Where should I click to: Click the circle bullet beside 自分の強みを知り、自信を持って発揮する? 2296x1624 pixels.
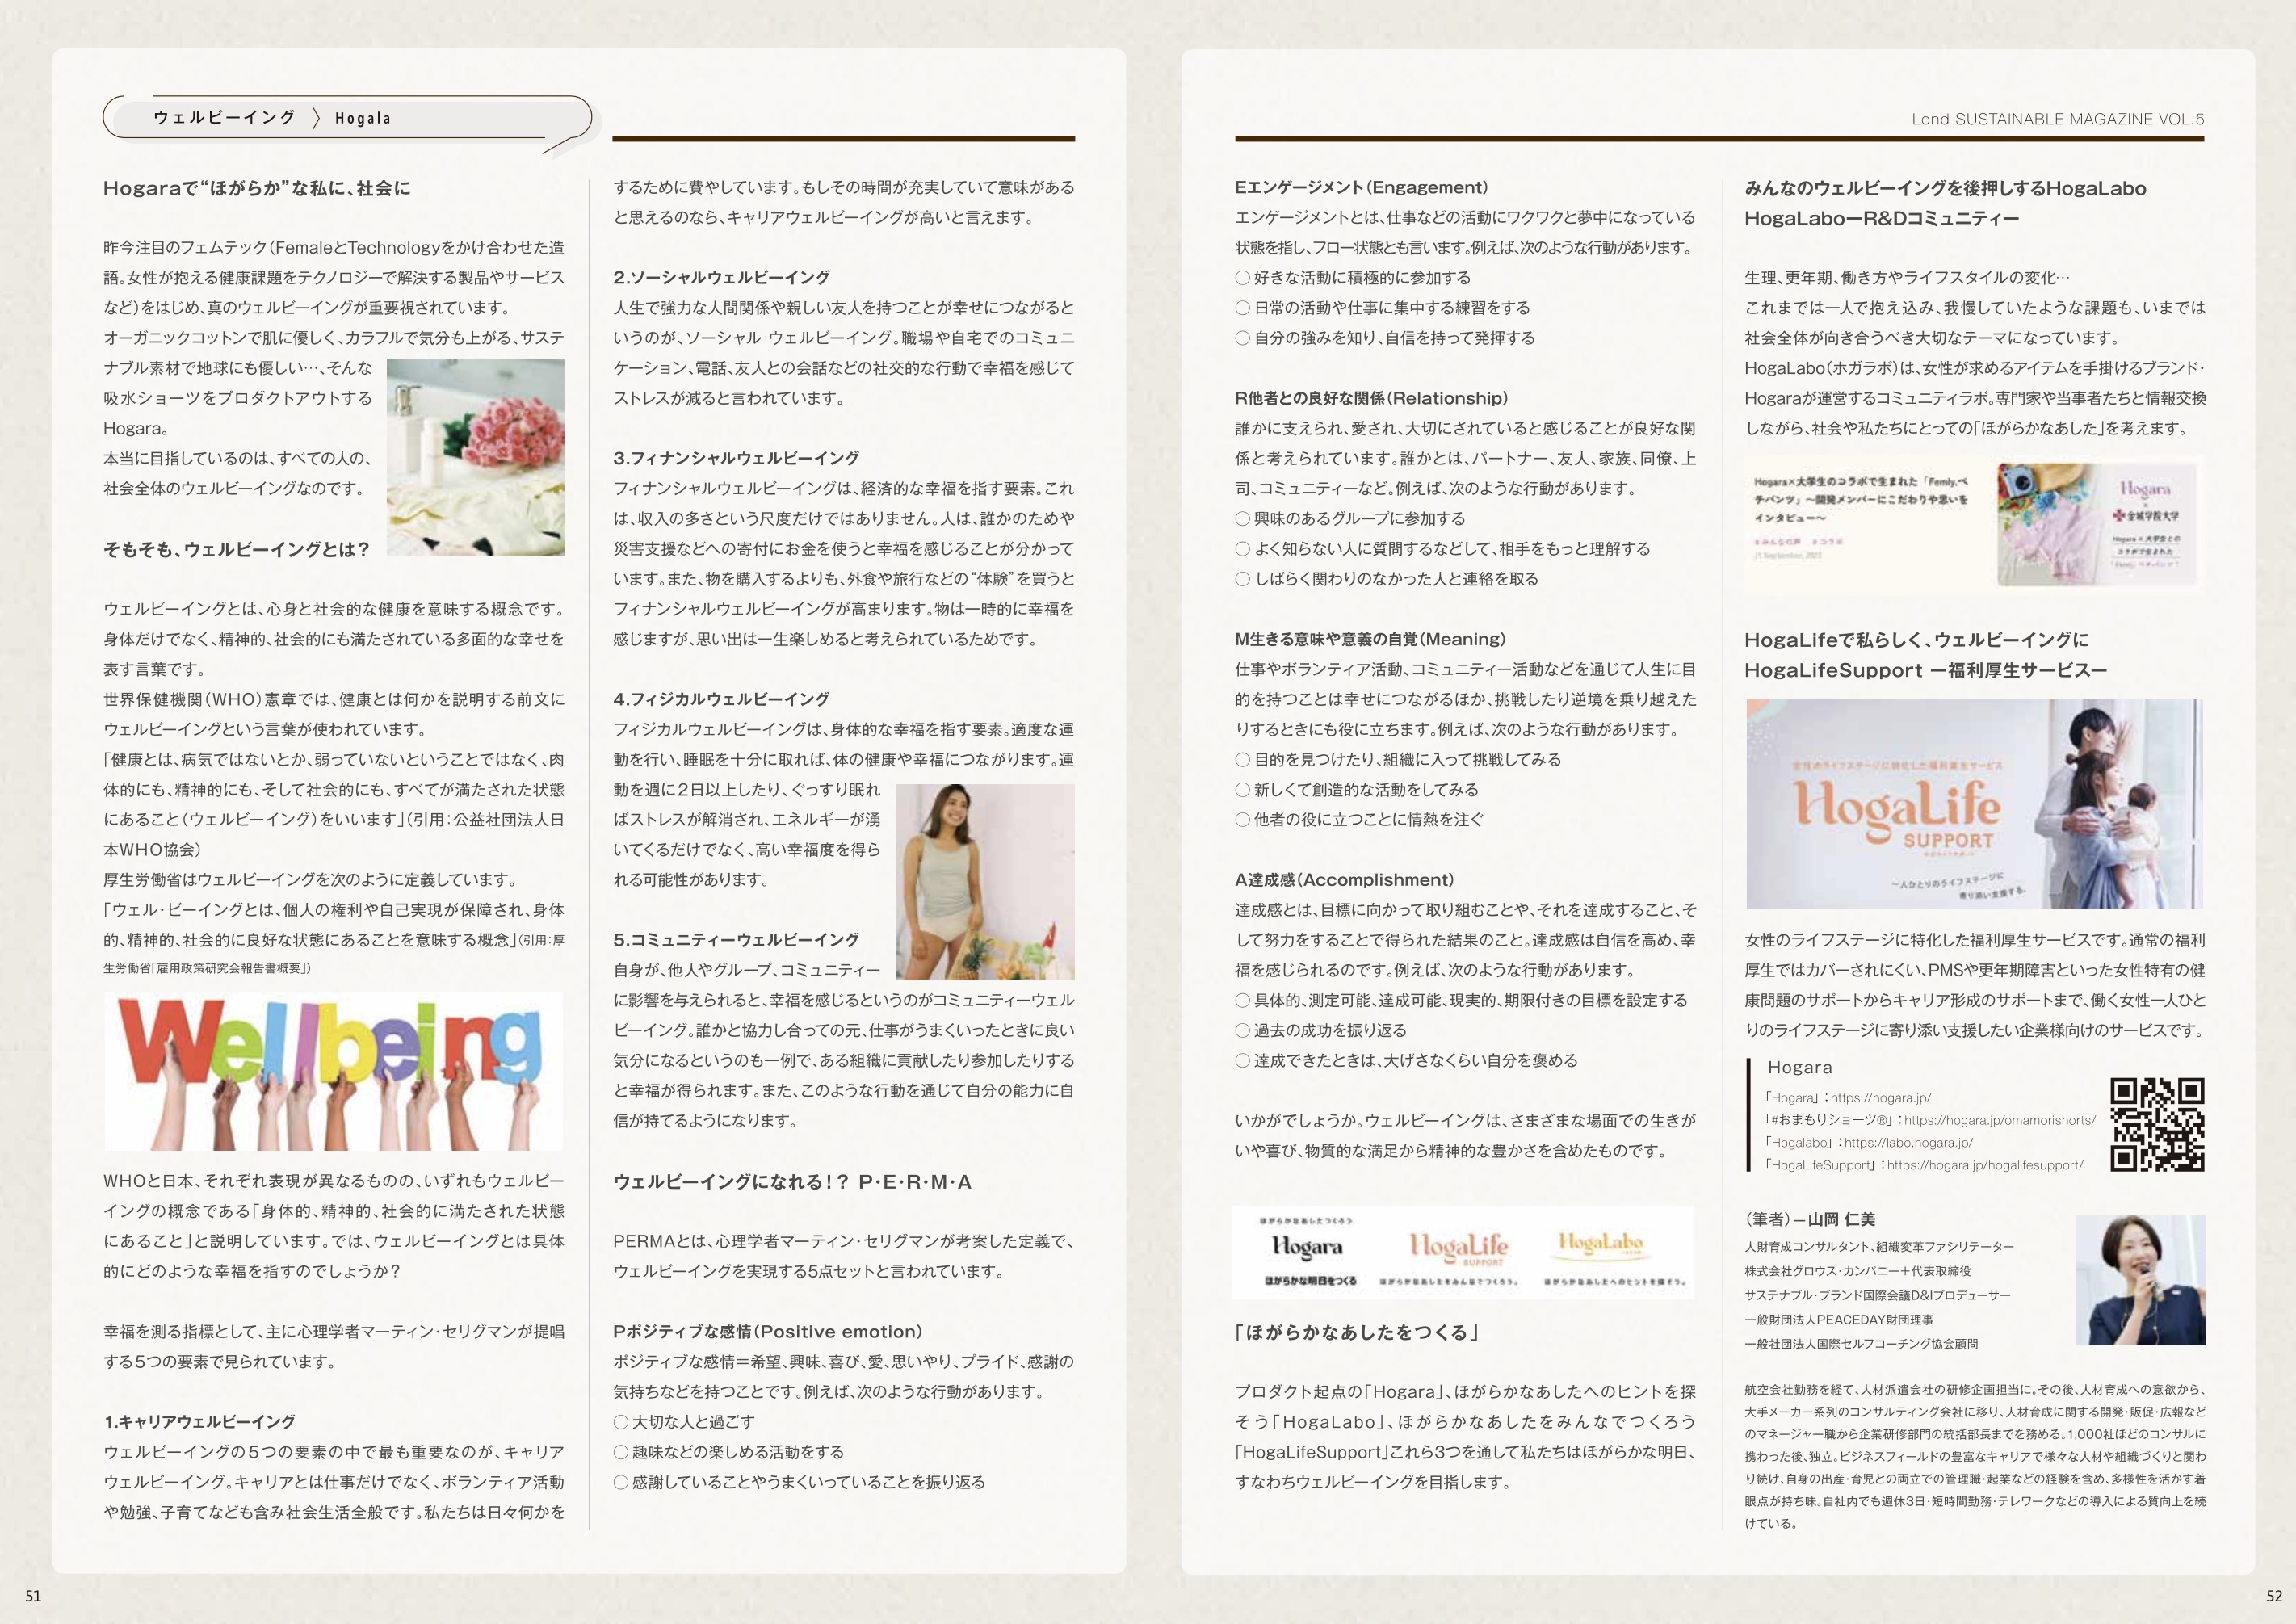pos(1242,338)
